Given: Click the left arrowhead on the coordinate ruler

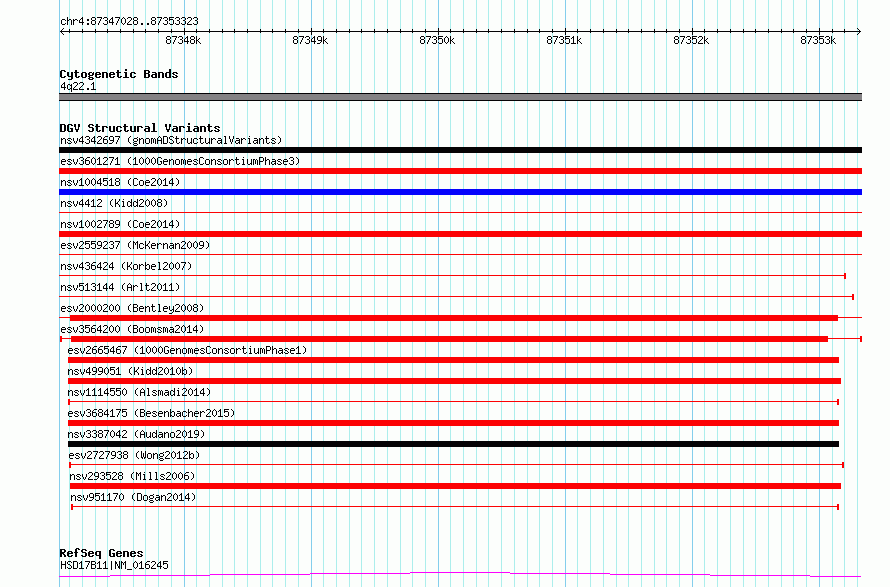Looking at the screenshot, I should 62,32.
